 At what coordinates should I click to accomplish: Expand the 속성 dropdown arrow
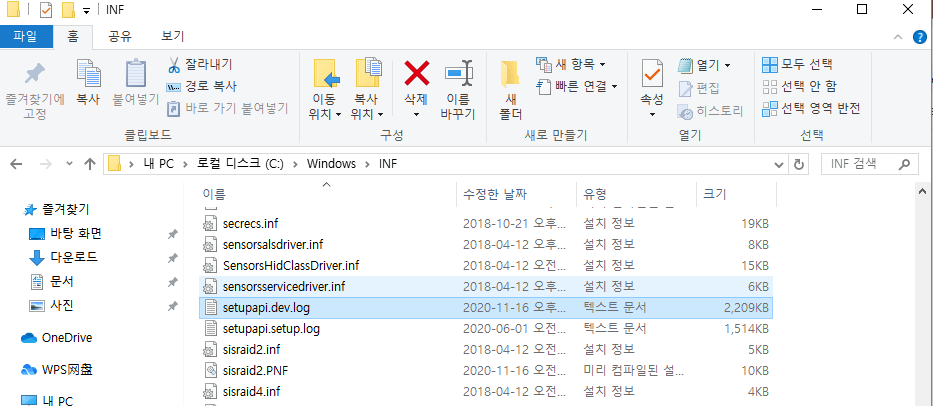coord(652,114)
